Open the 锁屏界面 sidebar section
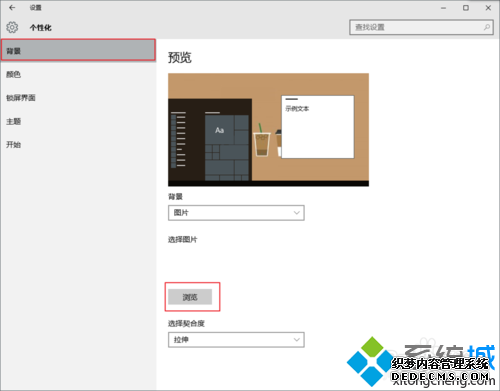Image resolution: width=500 pixels, height=391 pixels. (x=78, y=98)
